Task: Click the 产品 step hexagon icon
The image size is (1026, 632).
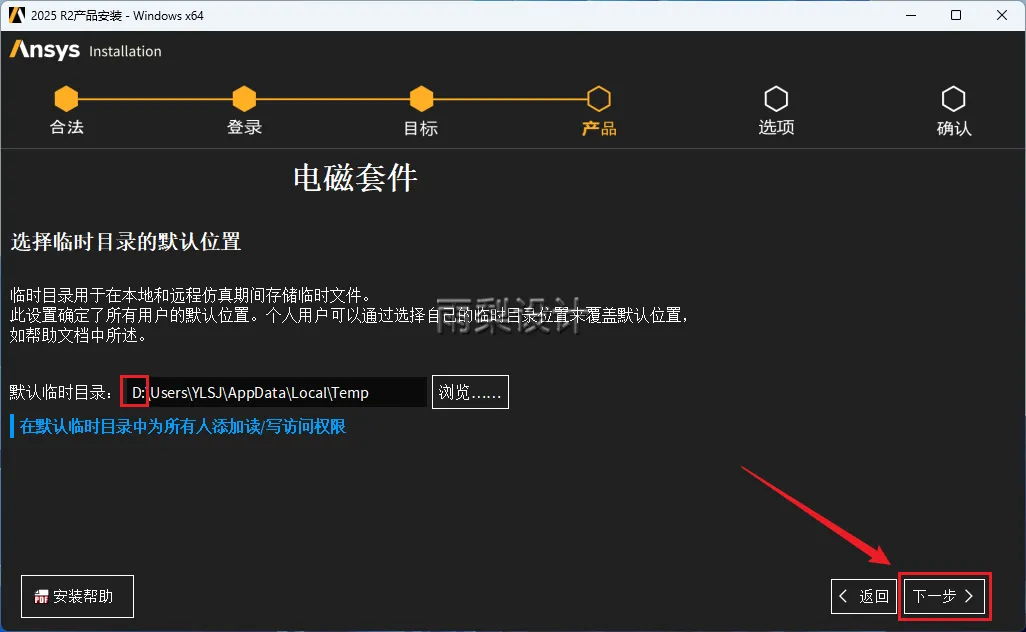Action: 599,99
